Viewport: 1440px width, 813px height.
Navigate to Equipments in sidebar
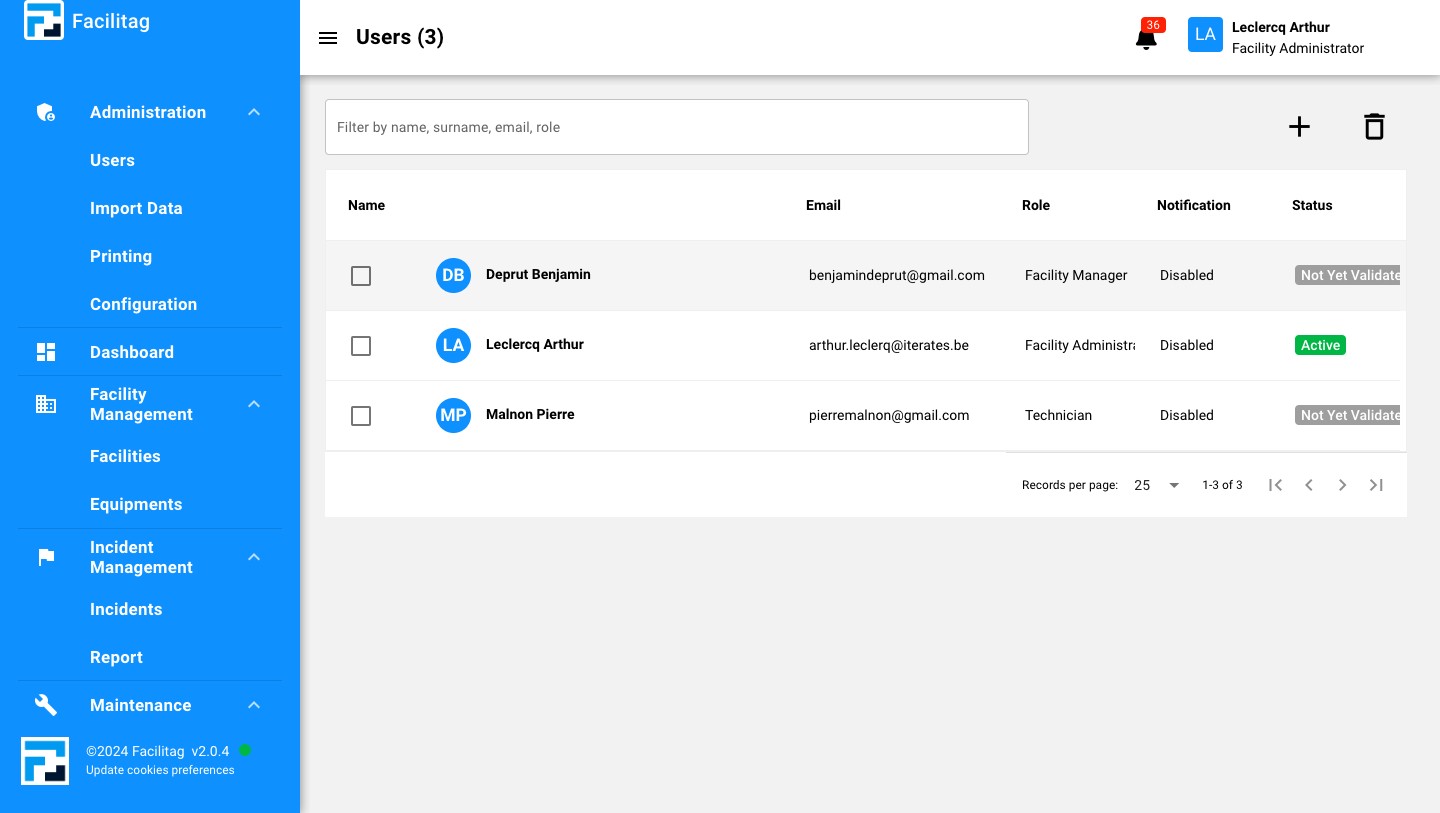click(136, 504)
